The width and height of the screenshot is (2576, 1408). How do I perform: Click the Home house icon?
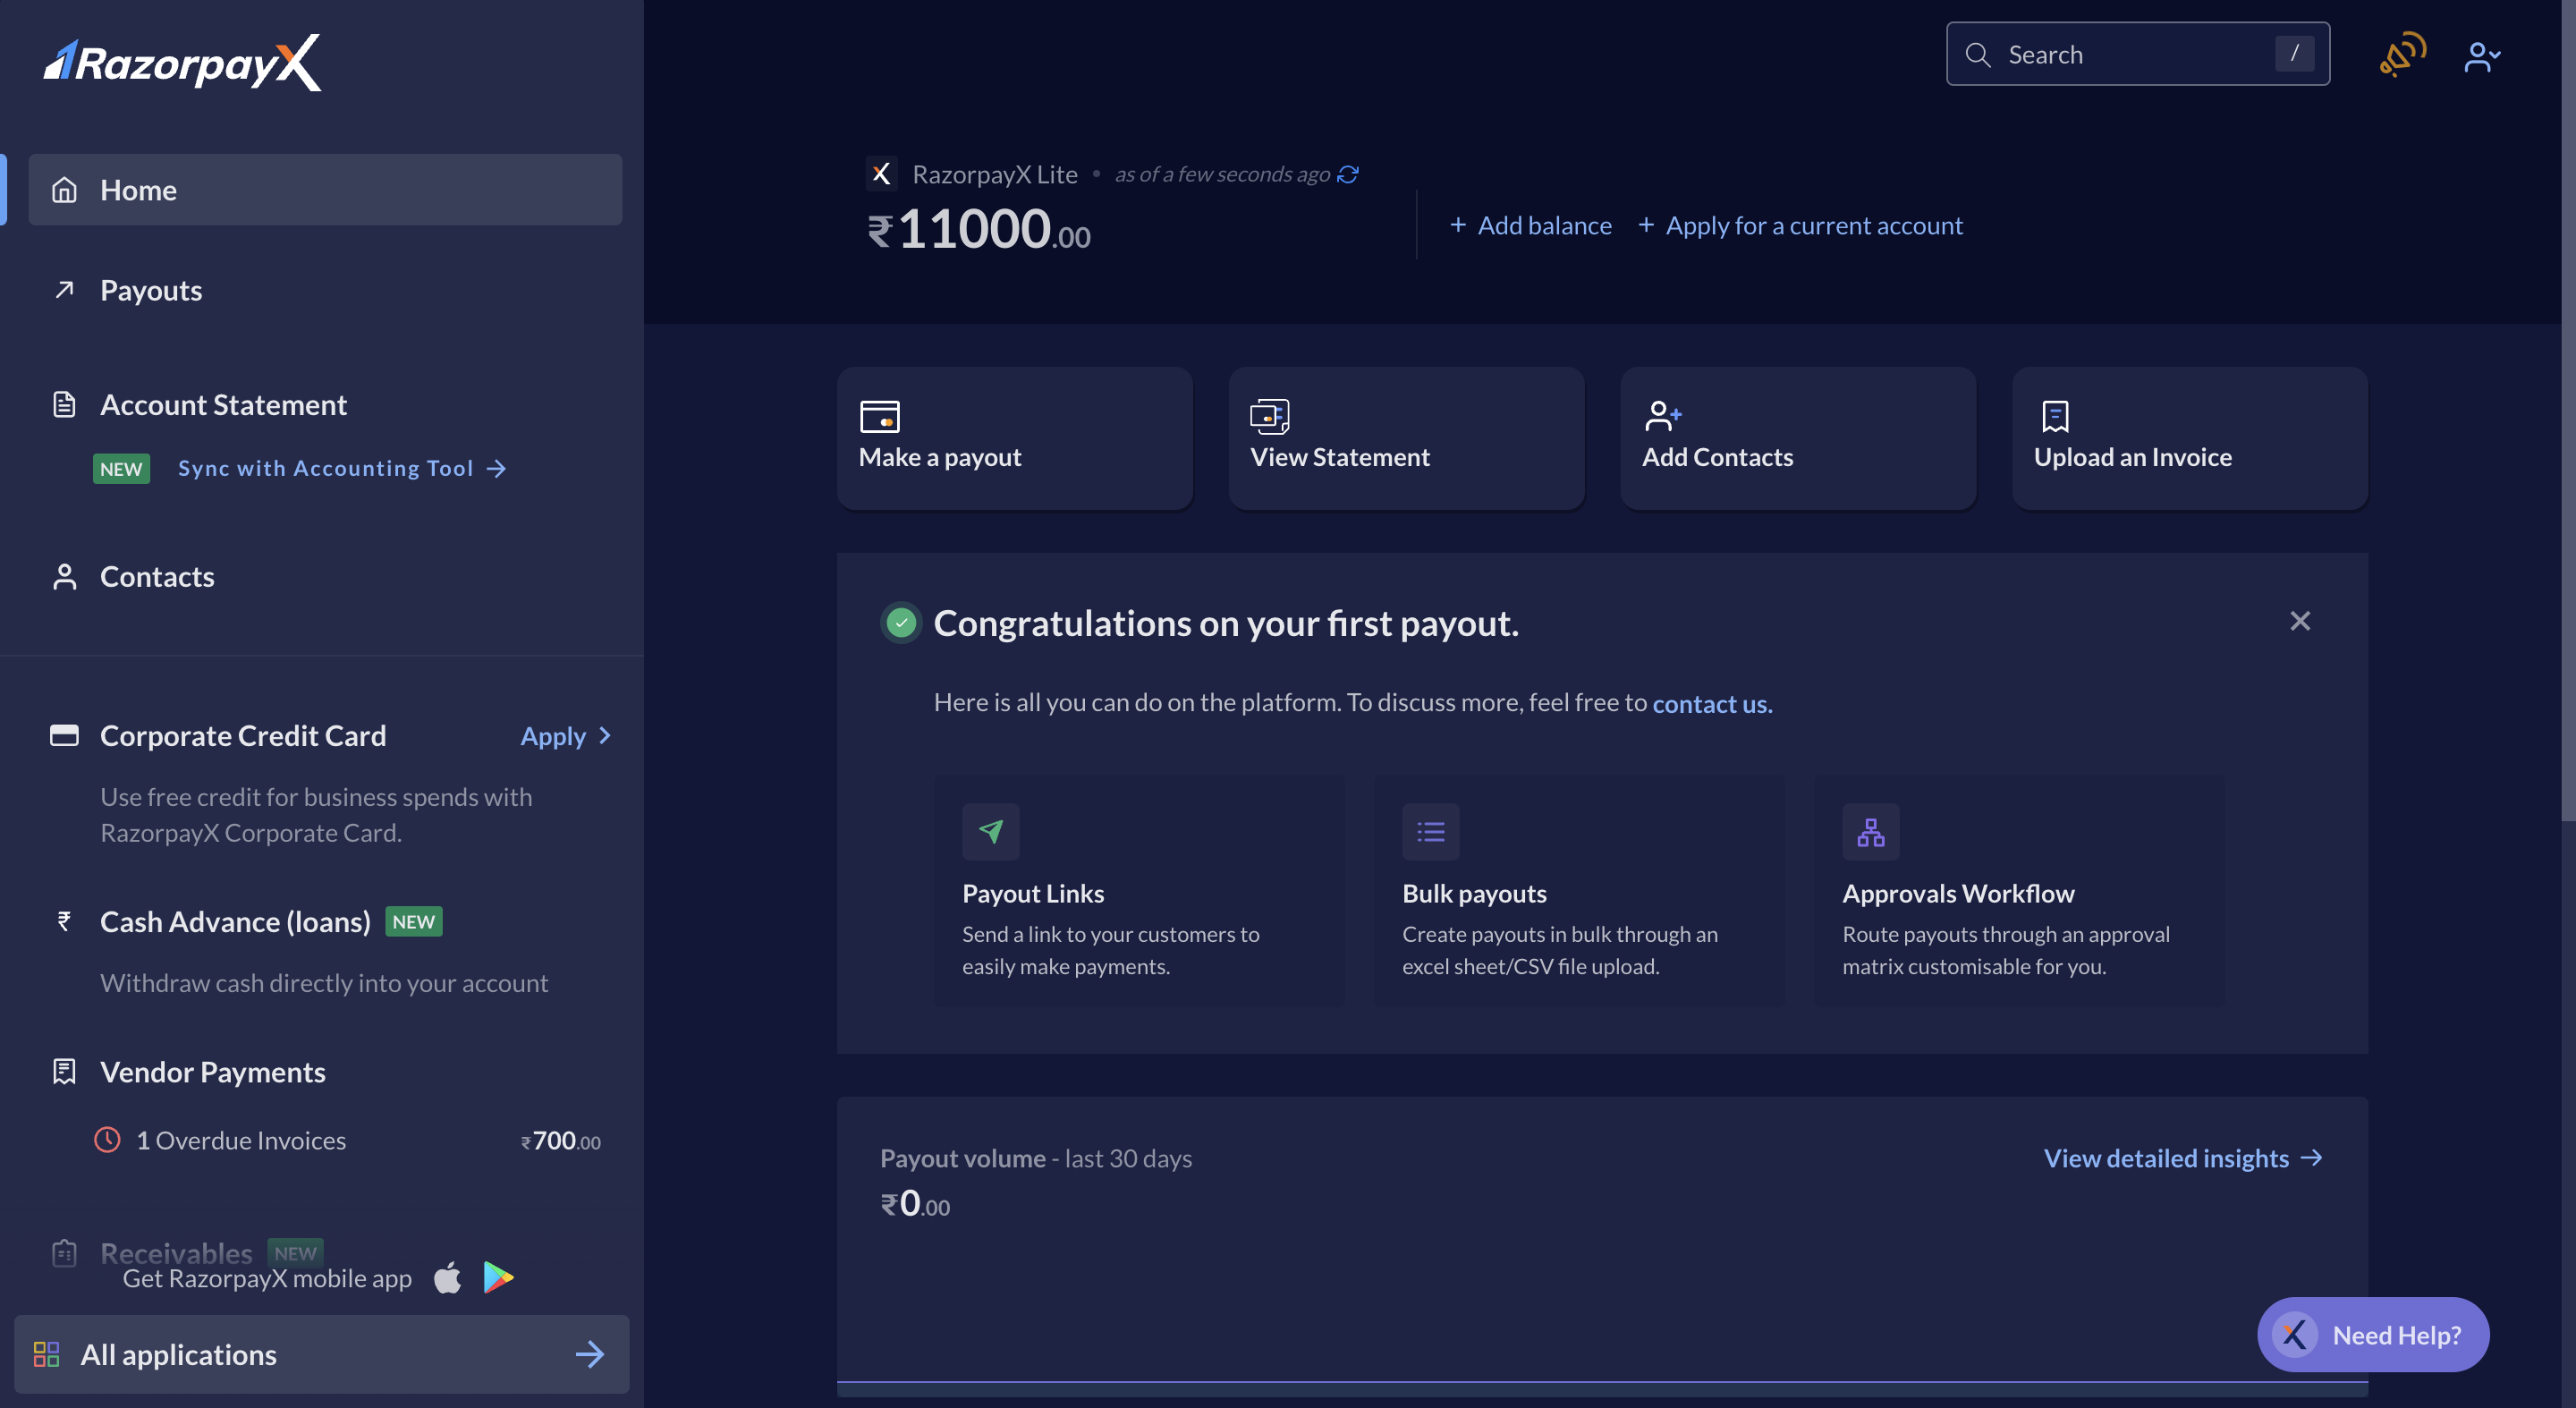64,189
